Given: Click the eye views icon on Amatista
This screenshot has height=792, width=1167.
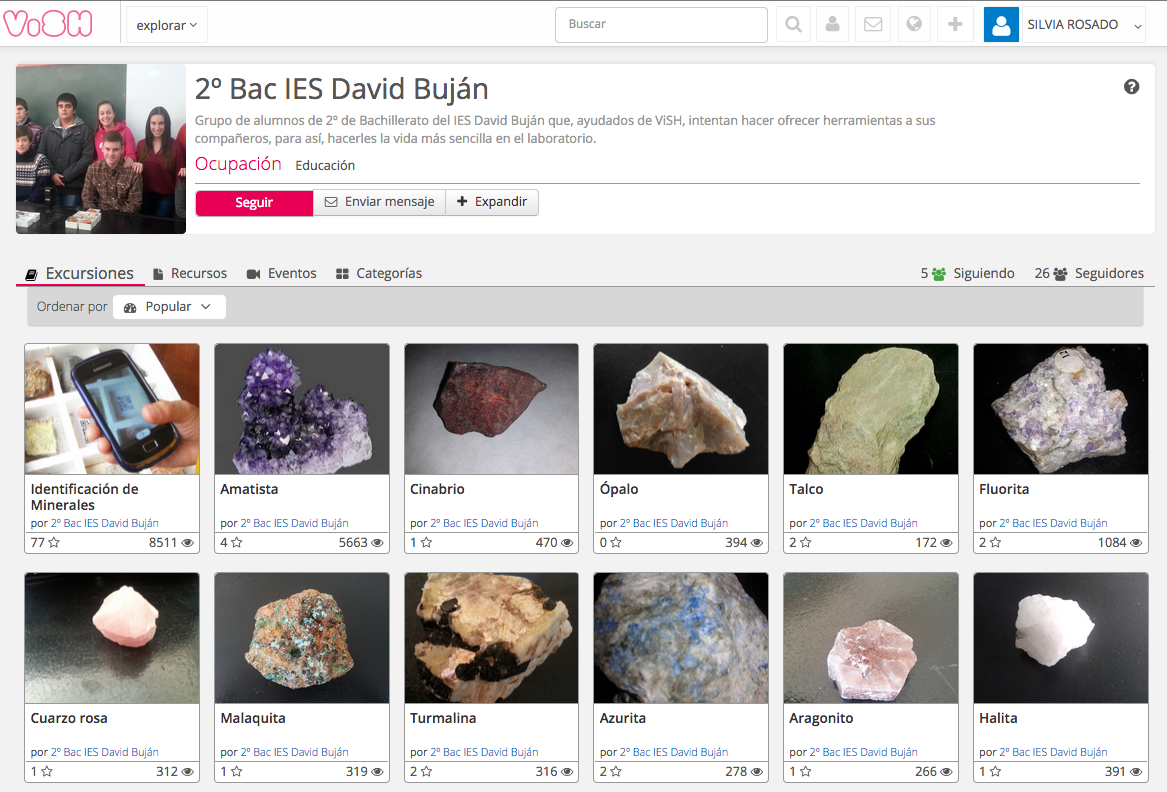Looking at the screenshot, I should 377,543.
